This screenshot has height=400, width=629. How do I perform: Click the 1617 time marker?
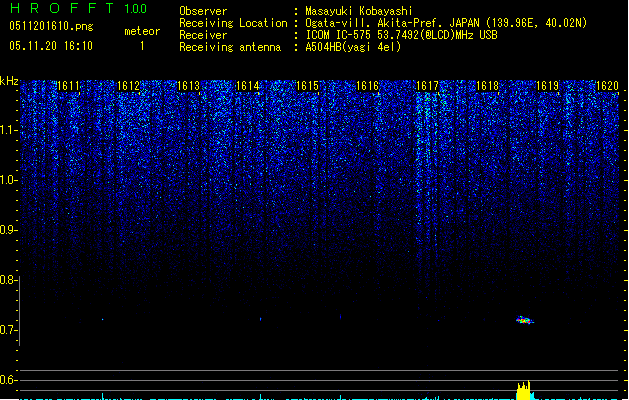pyautogui.click(x=427, y=86)
